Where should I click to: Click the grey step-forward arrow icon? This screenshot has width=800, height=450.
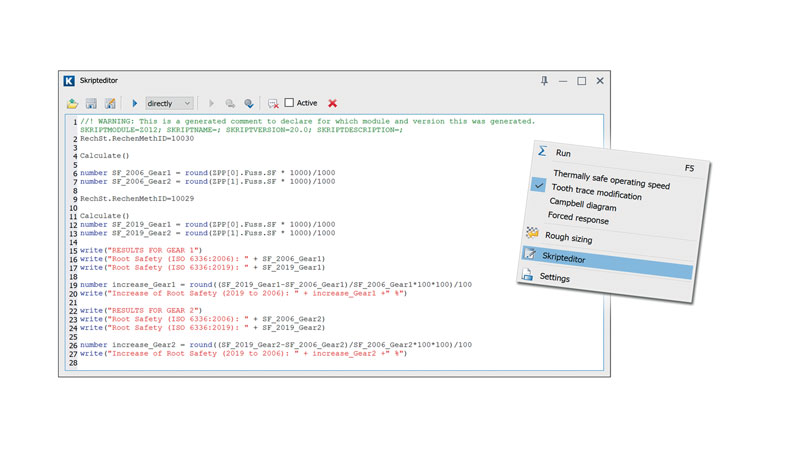pos(211,104)
